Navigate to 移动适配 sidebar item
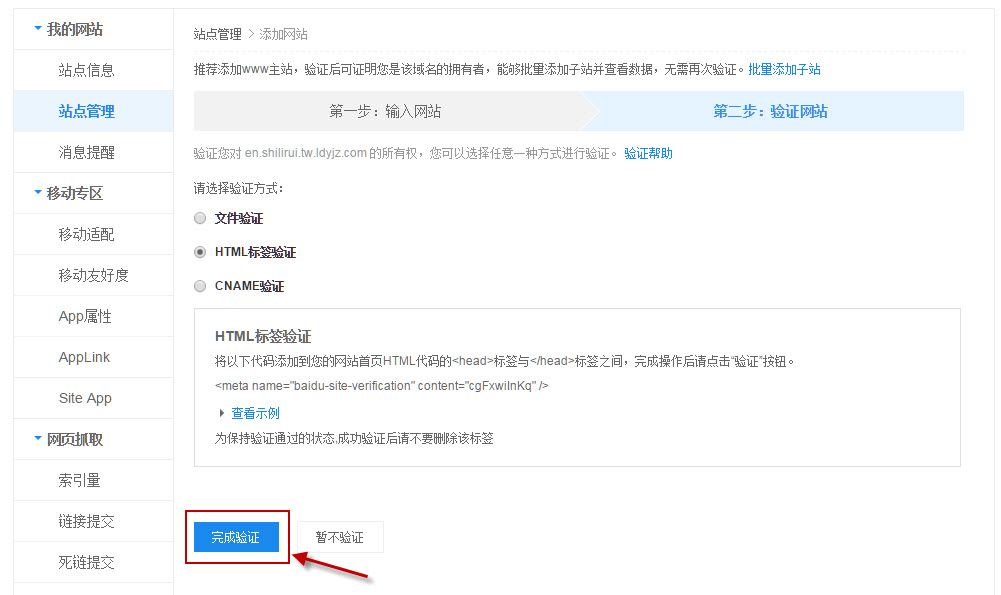The width and height of the screenshot is (1001, 595). [x=86, y=234]
